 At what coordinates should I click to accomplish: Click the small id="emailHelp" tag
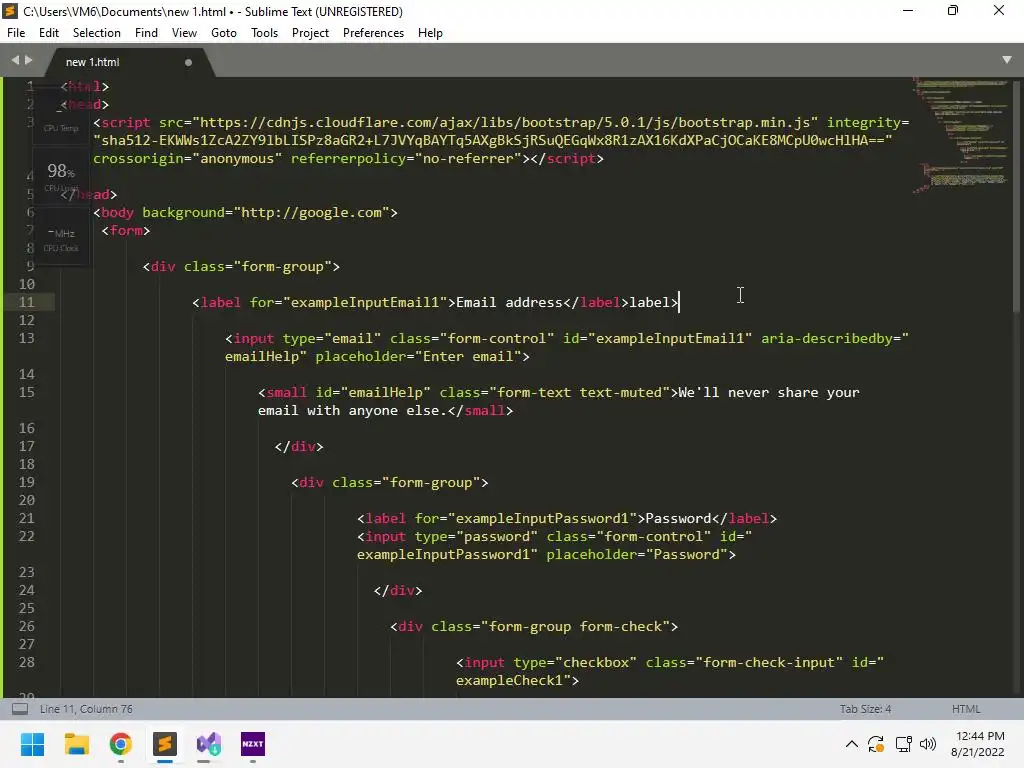click(x=344, y=392)
